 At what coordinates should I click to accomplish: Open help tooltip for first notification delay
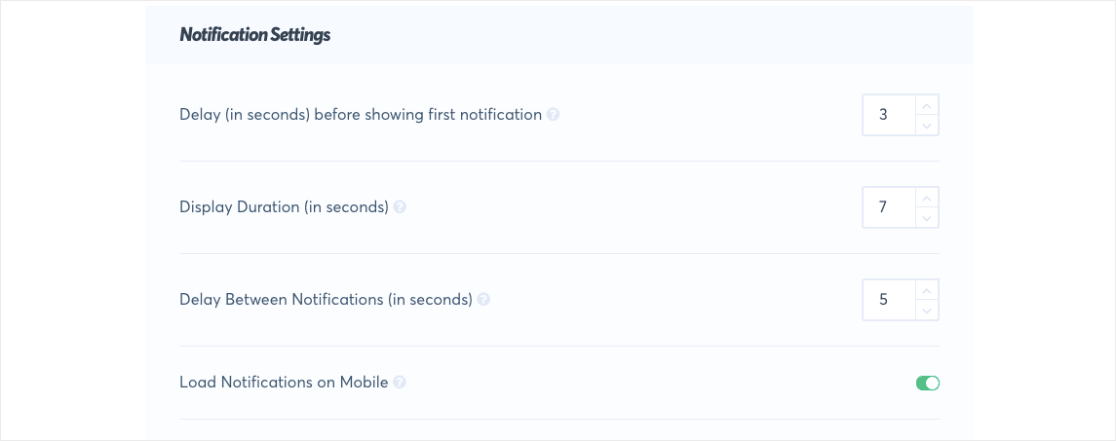coord(554,115)
